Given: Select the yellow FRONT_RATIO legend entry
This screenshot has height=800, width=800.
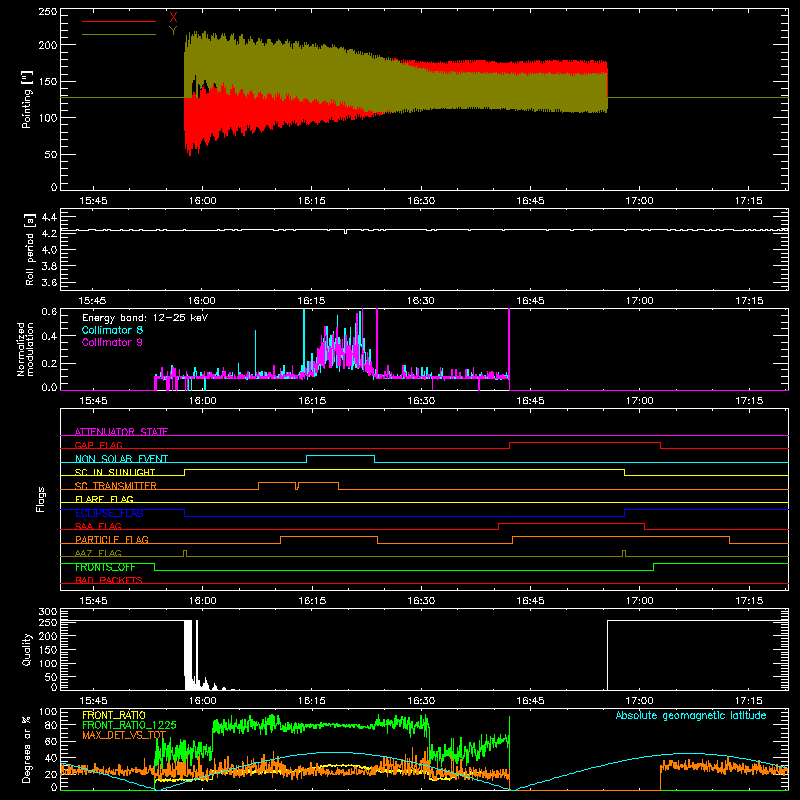Looking at the screenshot, I should click(114, 715).
